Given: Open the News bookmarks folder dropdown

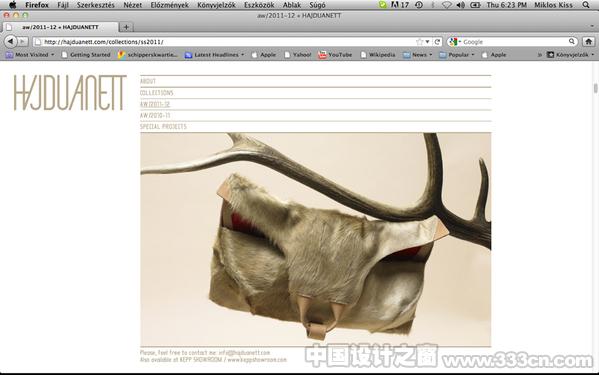Looking at the screenshot, I should coord(418,55).
